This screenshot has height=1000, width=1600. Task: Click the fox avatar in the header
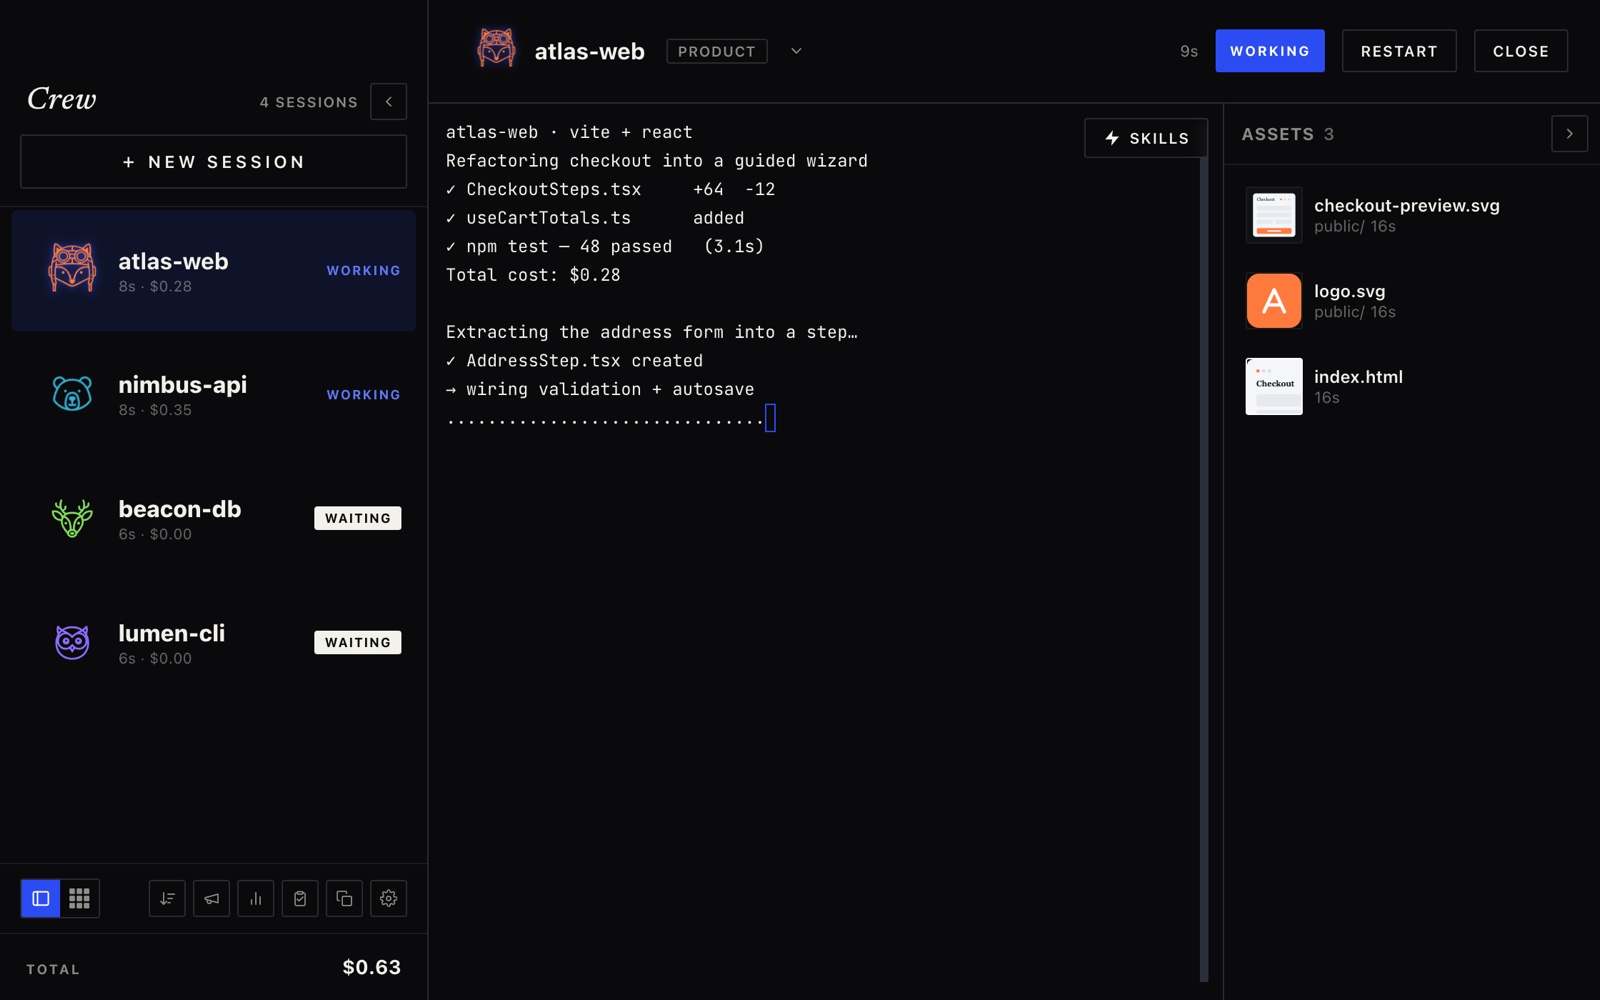(x=496, y=48)
